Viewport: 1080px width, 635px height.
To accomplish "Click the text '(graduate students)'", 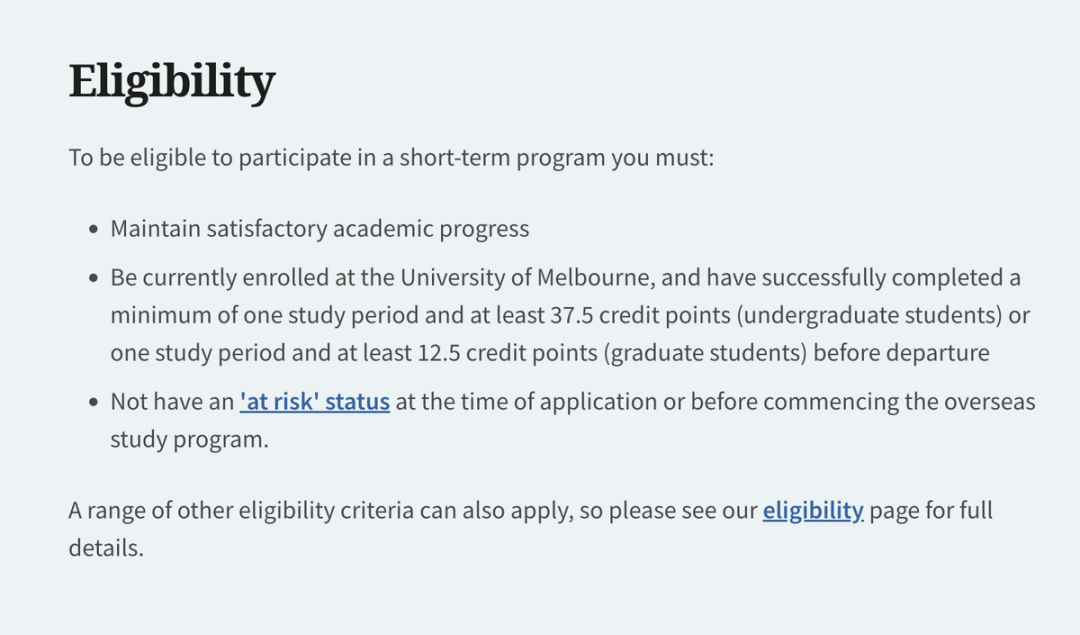I will tap(705, 353).
